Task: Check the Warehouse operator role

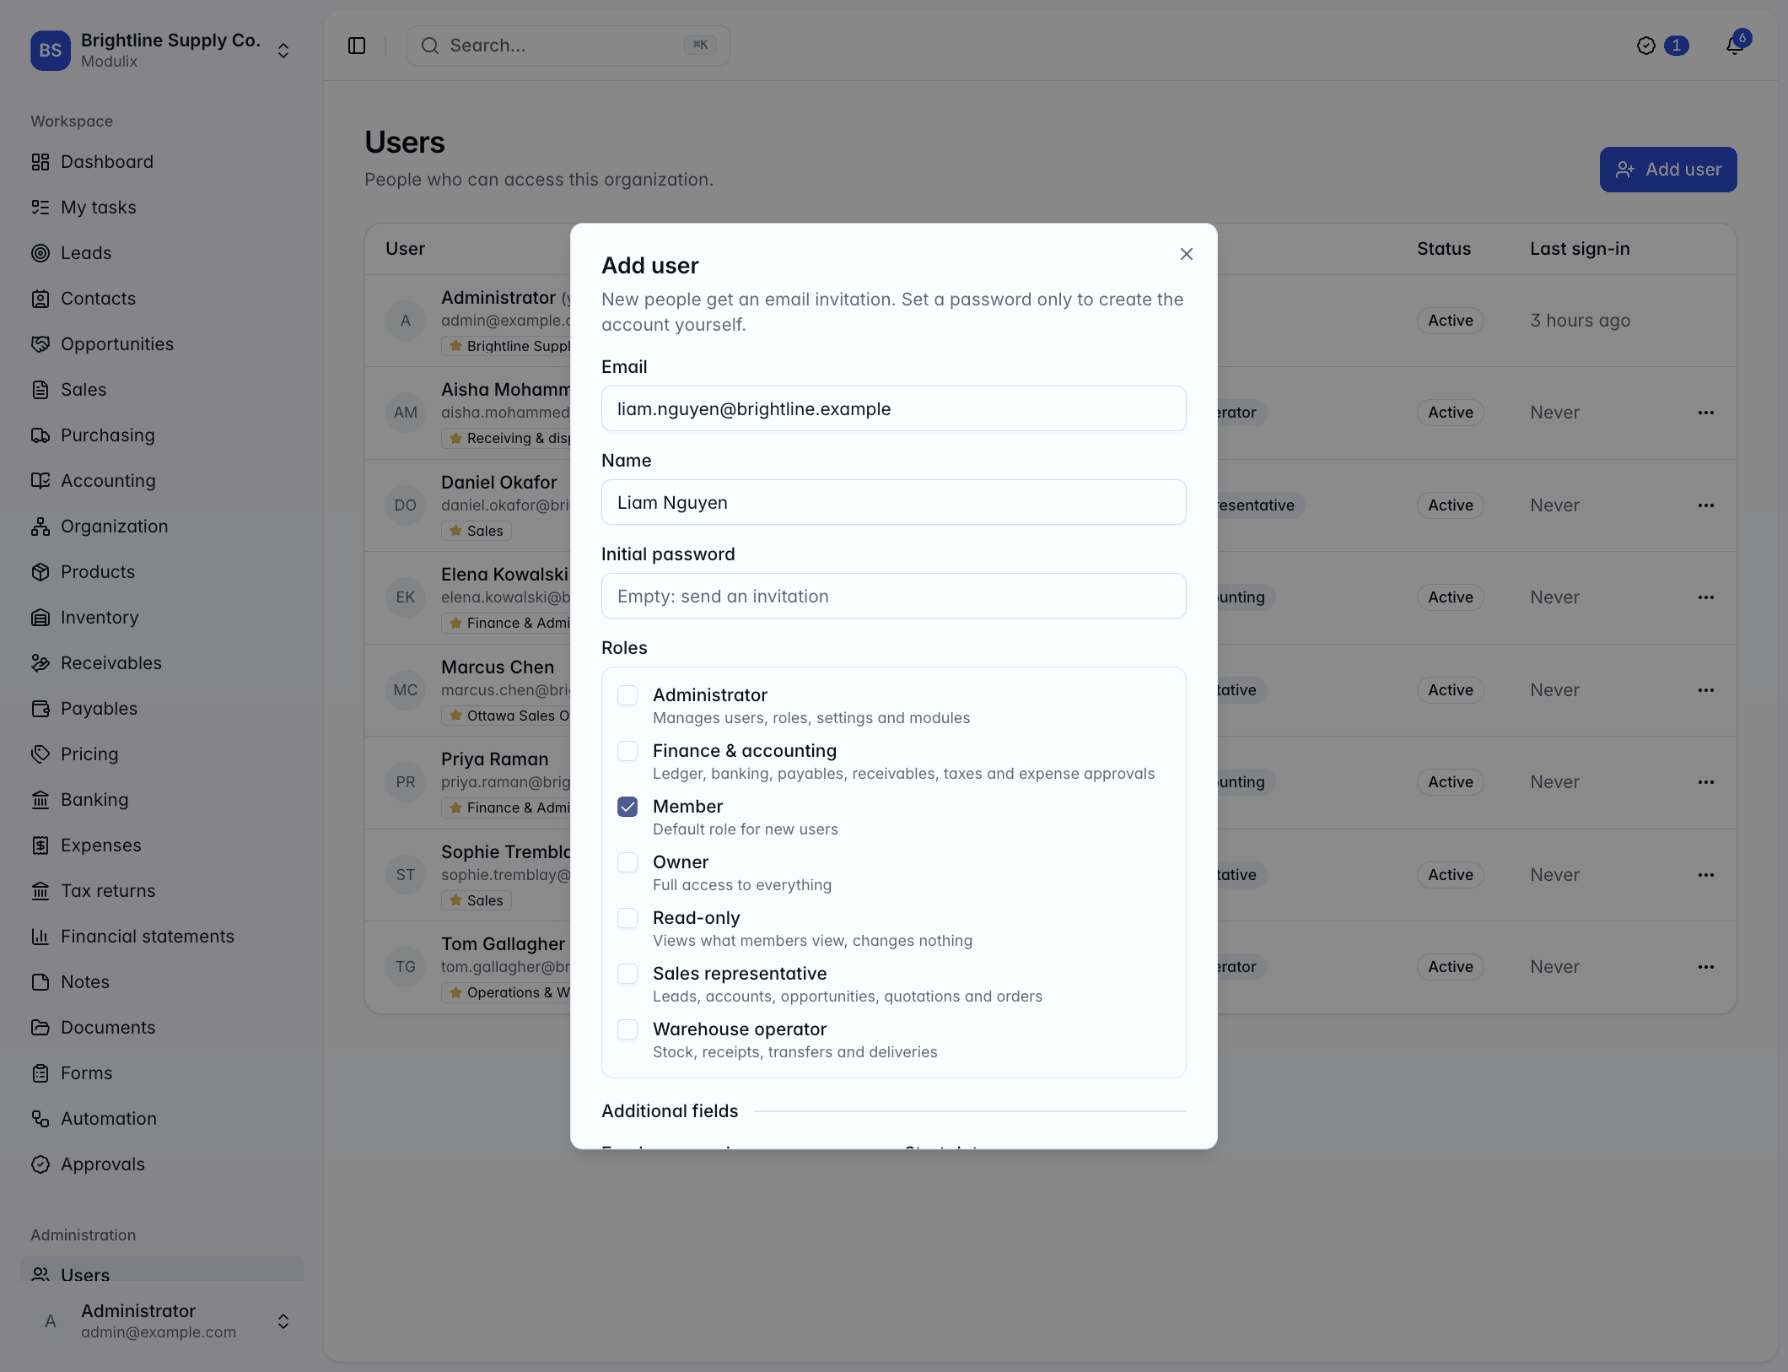Action: pos(627,1029)
